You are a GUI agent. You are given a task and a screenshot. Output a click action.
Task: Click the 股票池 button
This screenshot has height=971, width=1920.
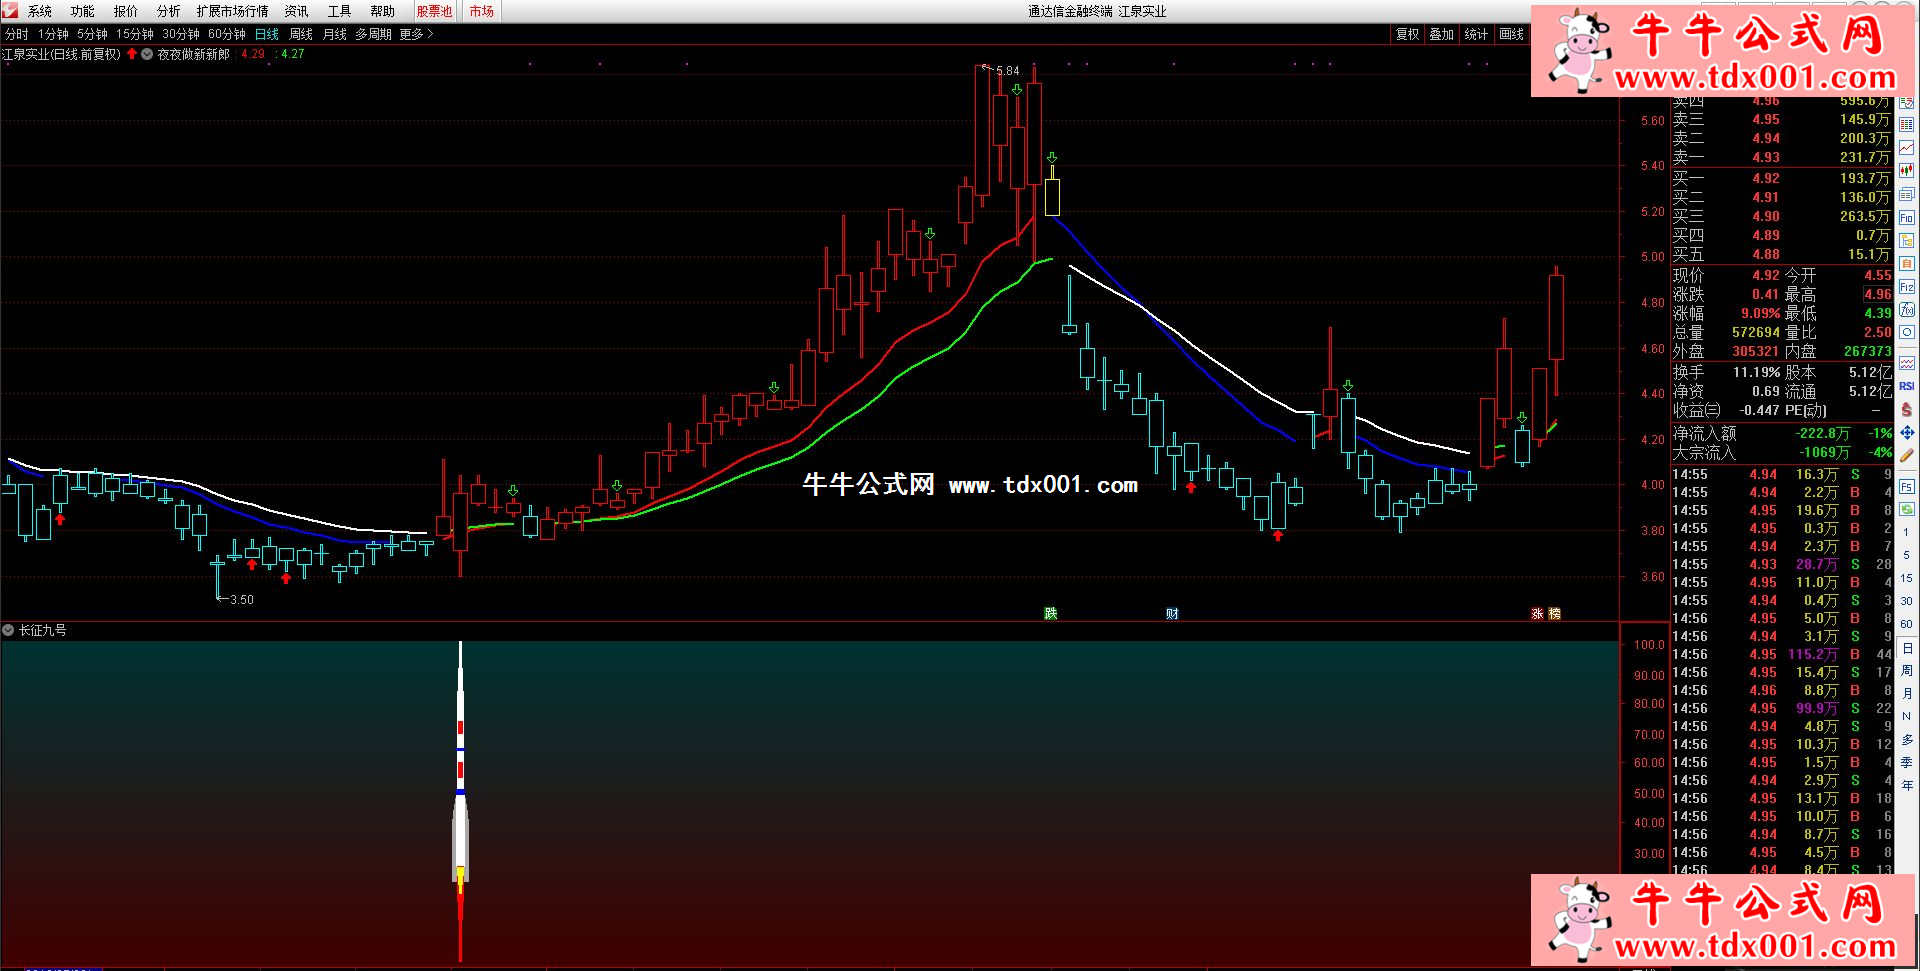pos(434,11)
